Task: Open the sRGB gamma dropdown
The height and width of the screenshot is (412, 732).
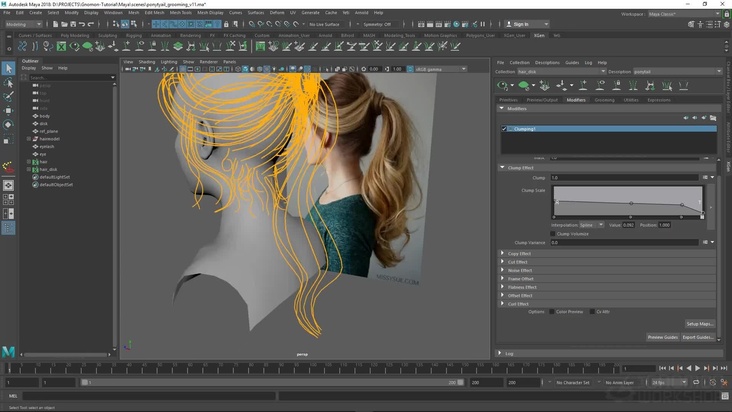Action: pos(440,69)
